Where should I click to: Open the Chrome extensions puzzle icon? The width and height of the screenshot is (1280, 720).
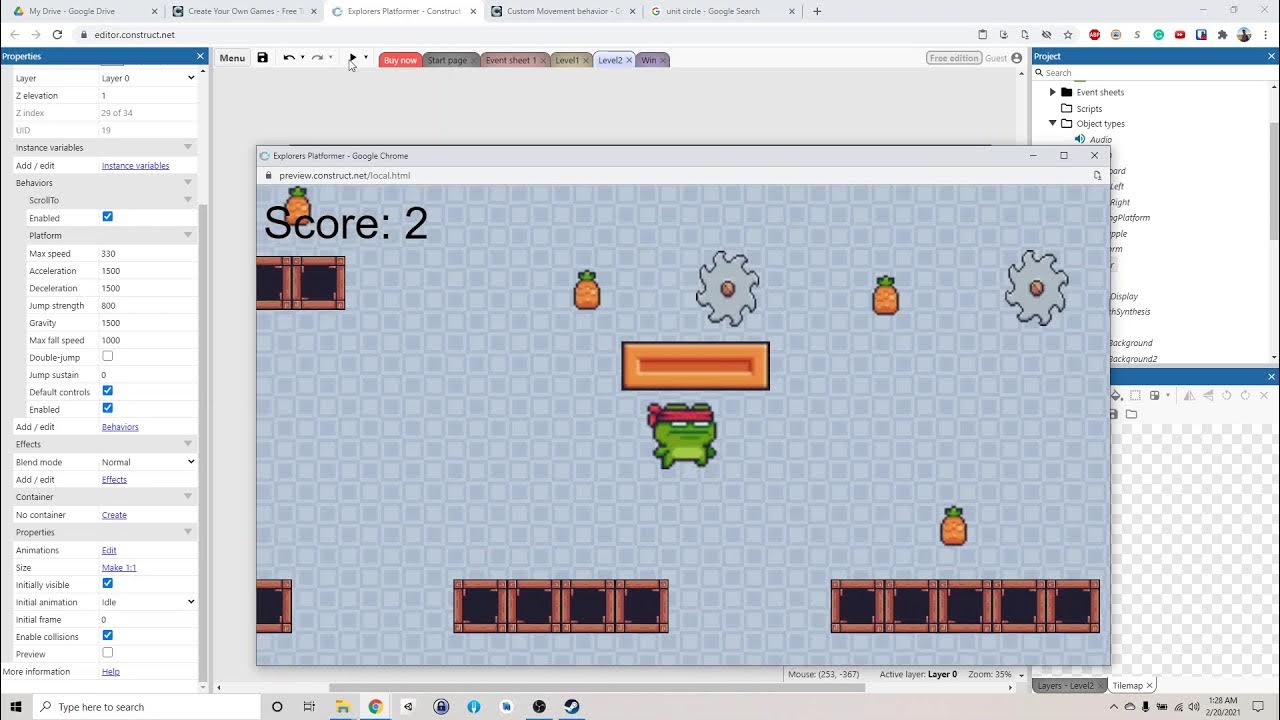[1222, 35]
